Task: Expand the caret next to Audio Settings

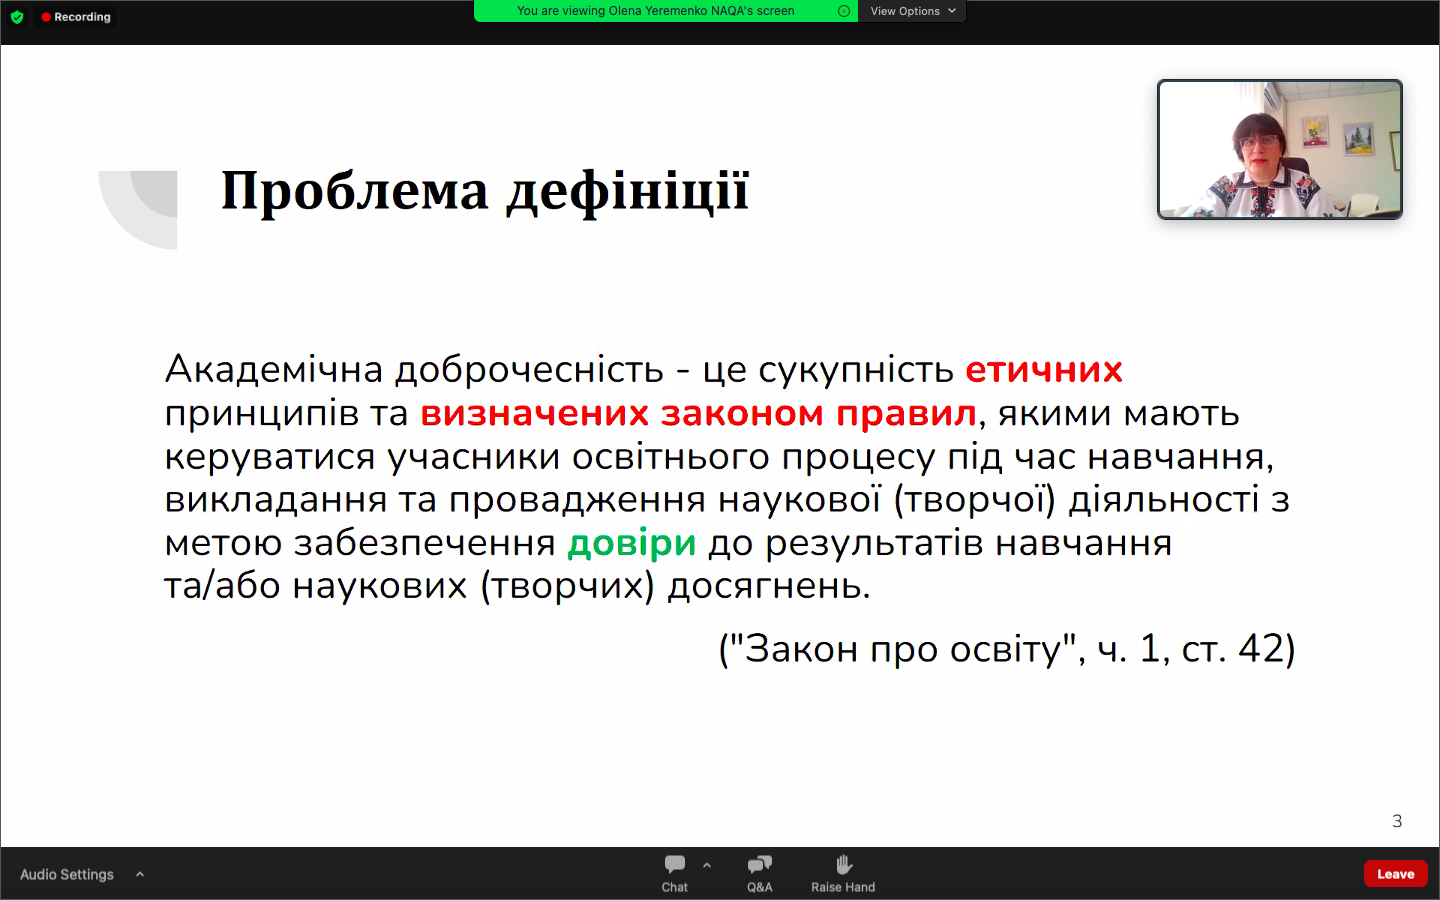Action: [x=140, y=874]
